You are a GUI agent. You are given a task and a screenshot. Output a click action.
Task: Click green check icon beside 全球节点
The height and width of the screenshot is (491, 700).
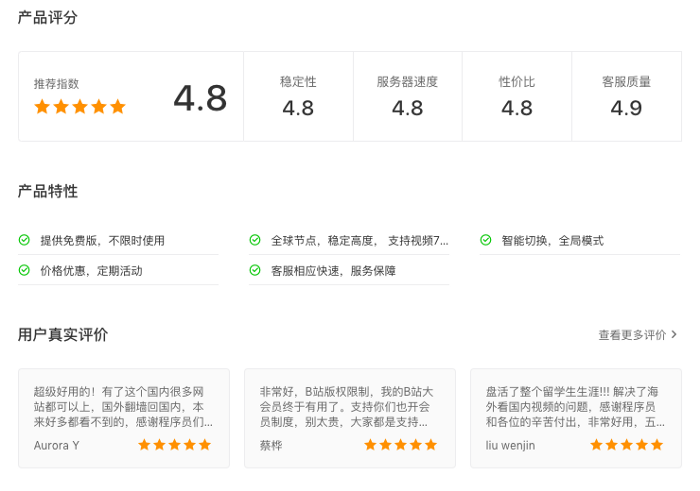(255, 240)
